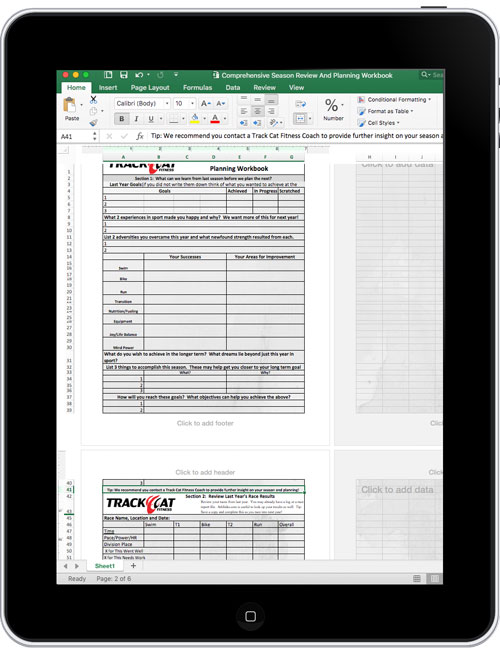The width and height of the screenshot is (500, 648).
Task: Toggle Underline formatting
Action: (151, 119)
